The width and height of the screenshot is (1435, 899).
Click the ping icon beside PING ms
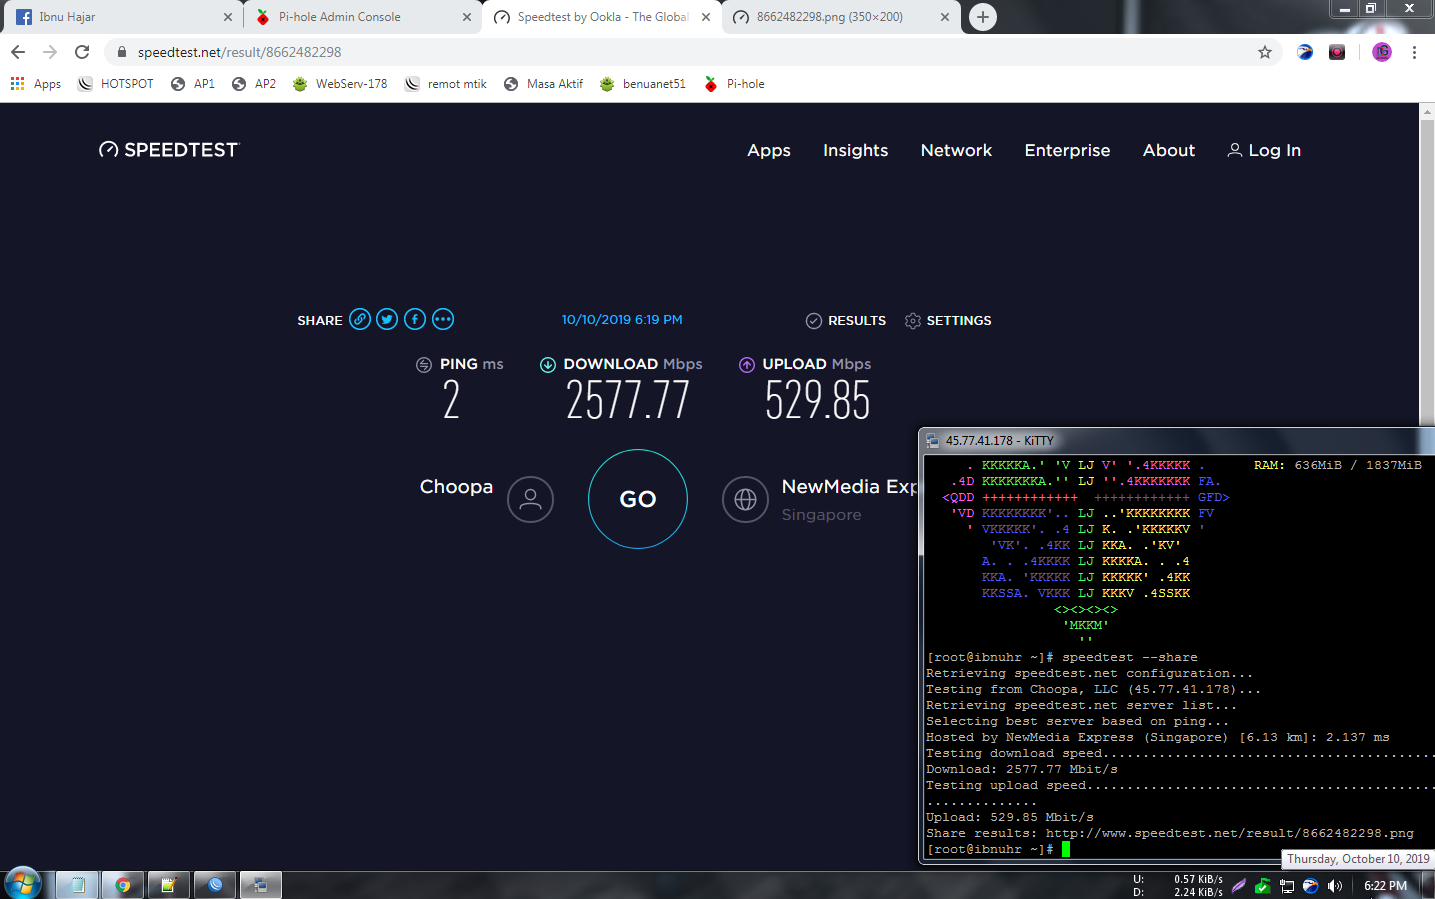pyautogui.click(x=424, y=365)
